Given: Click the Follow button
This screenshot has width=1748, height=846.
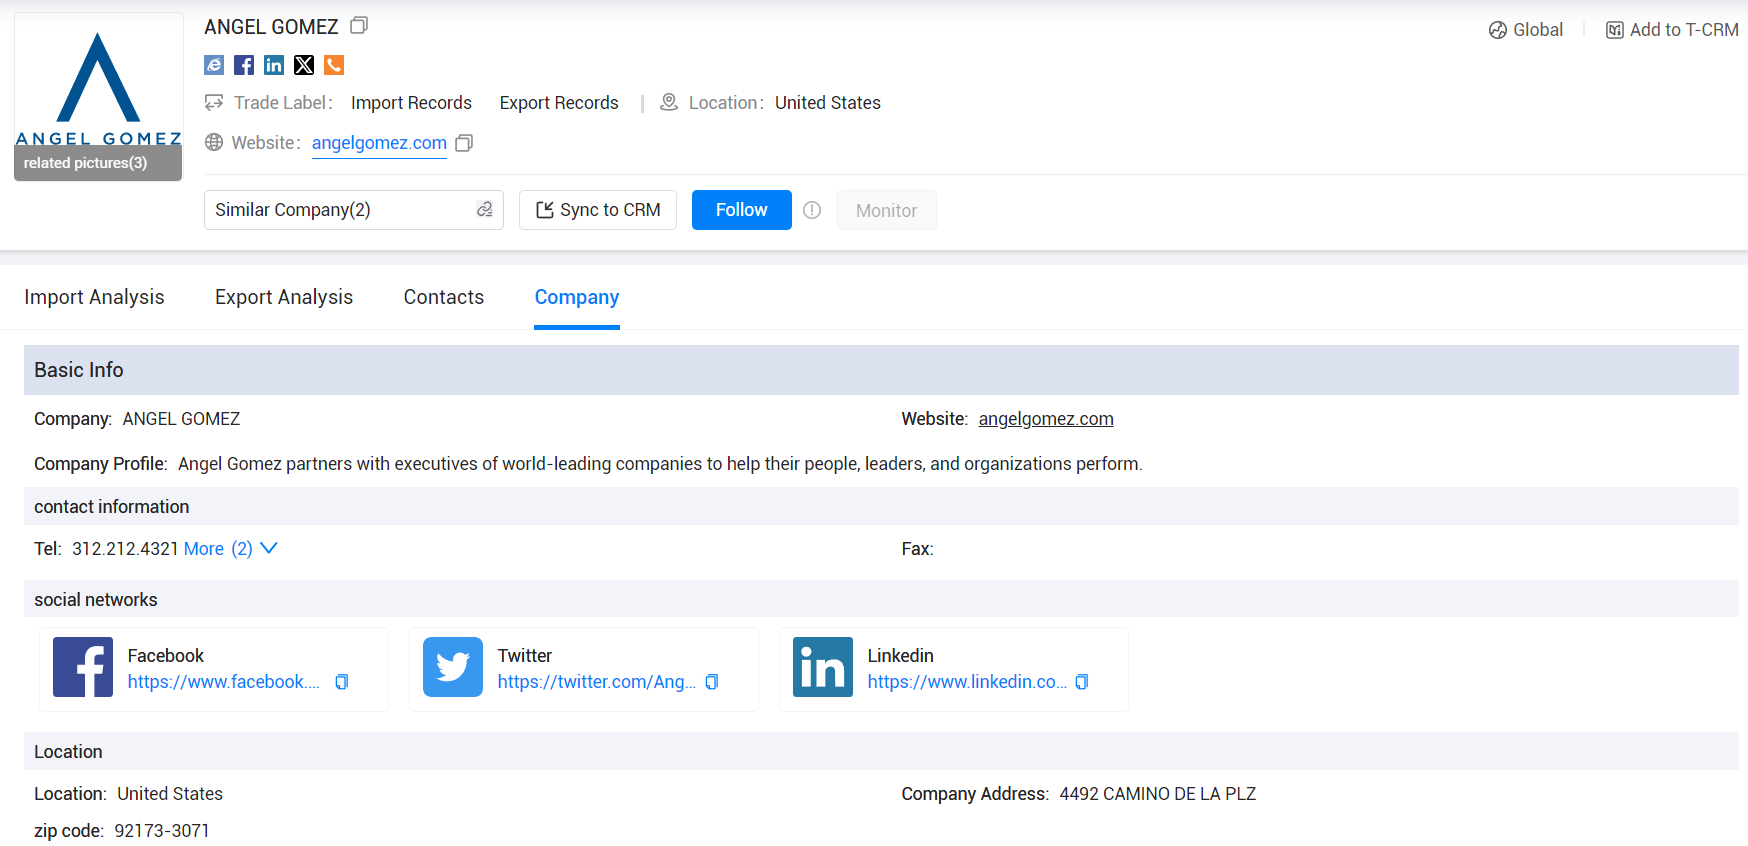Looking at the screenshot, I should coord(742,210).
